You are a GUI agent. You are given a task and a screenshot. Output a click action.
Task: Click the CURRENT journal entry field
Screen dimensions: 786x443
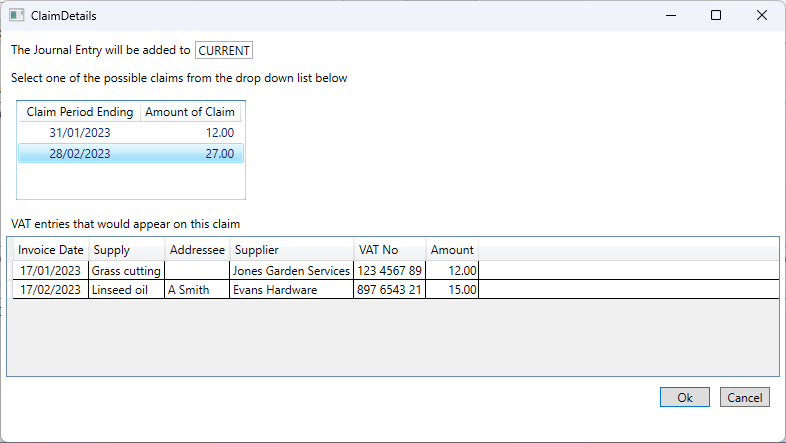(224, 51)
